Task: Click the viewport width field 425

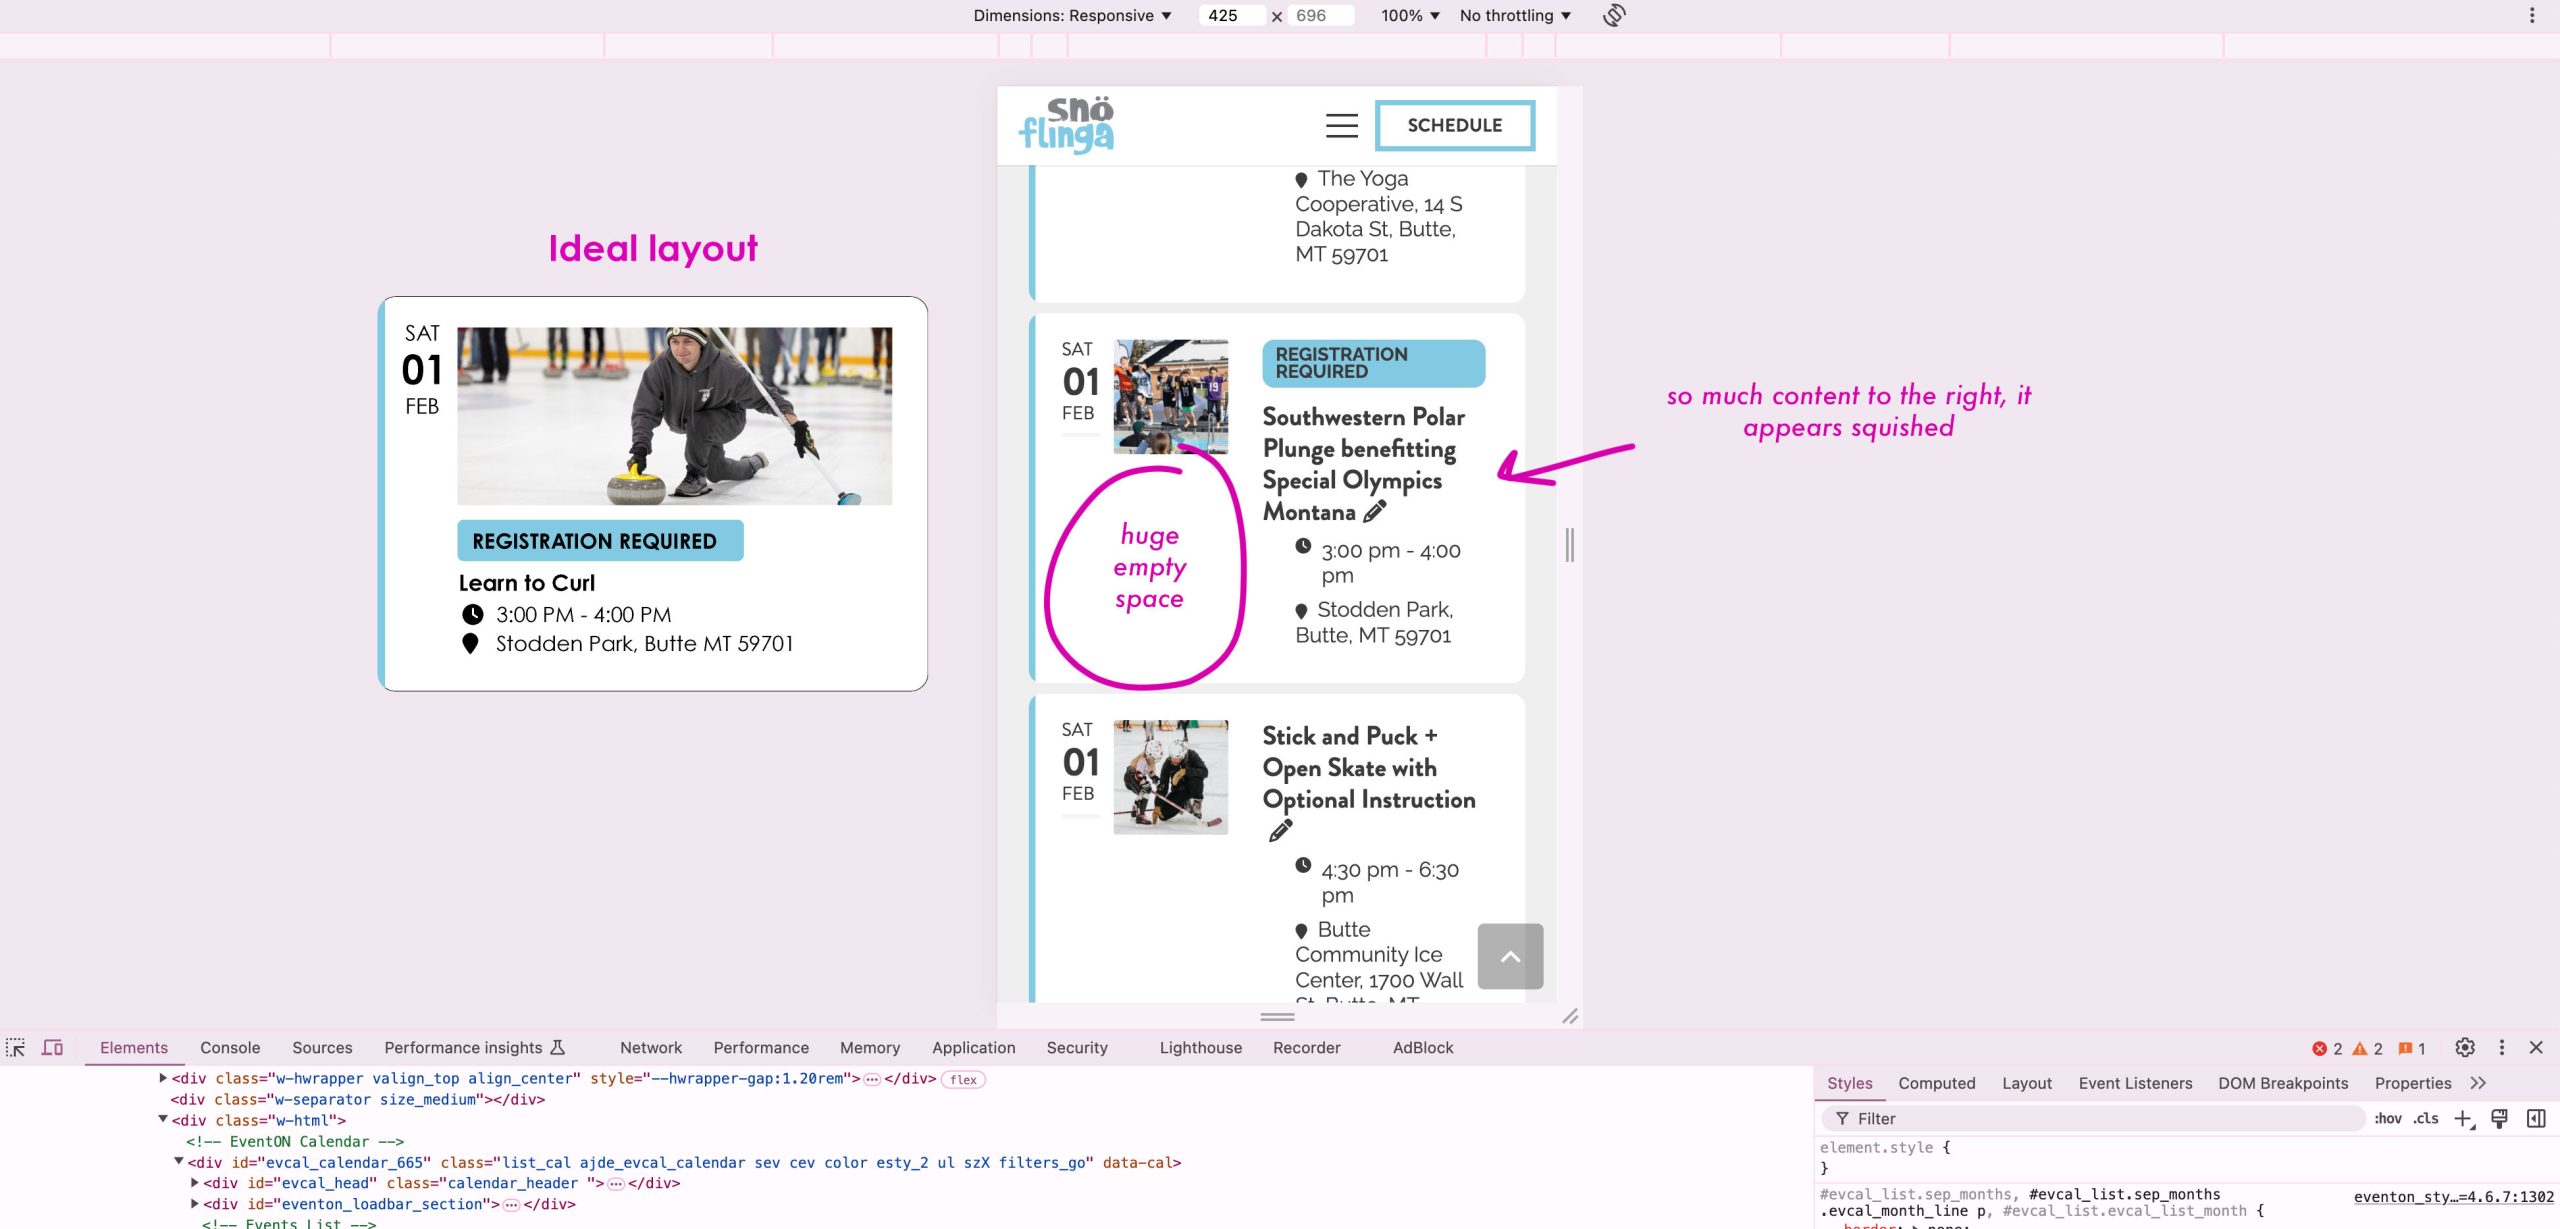Action: pos(1231,15)
